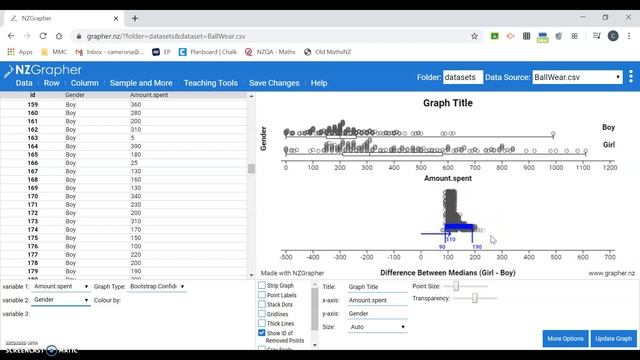Open a new browser tab

click(x=135, y=18)
